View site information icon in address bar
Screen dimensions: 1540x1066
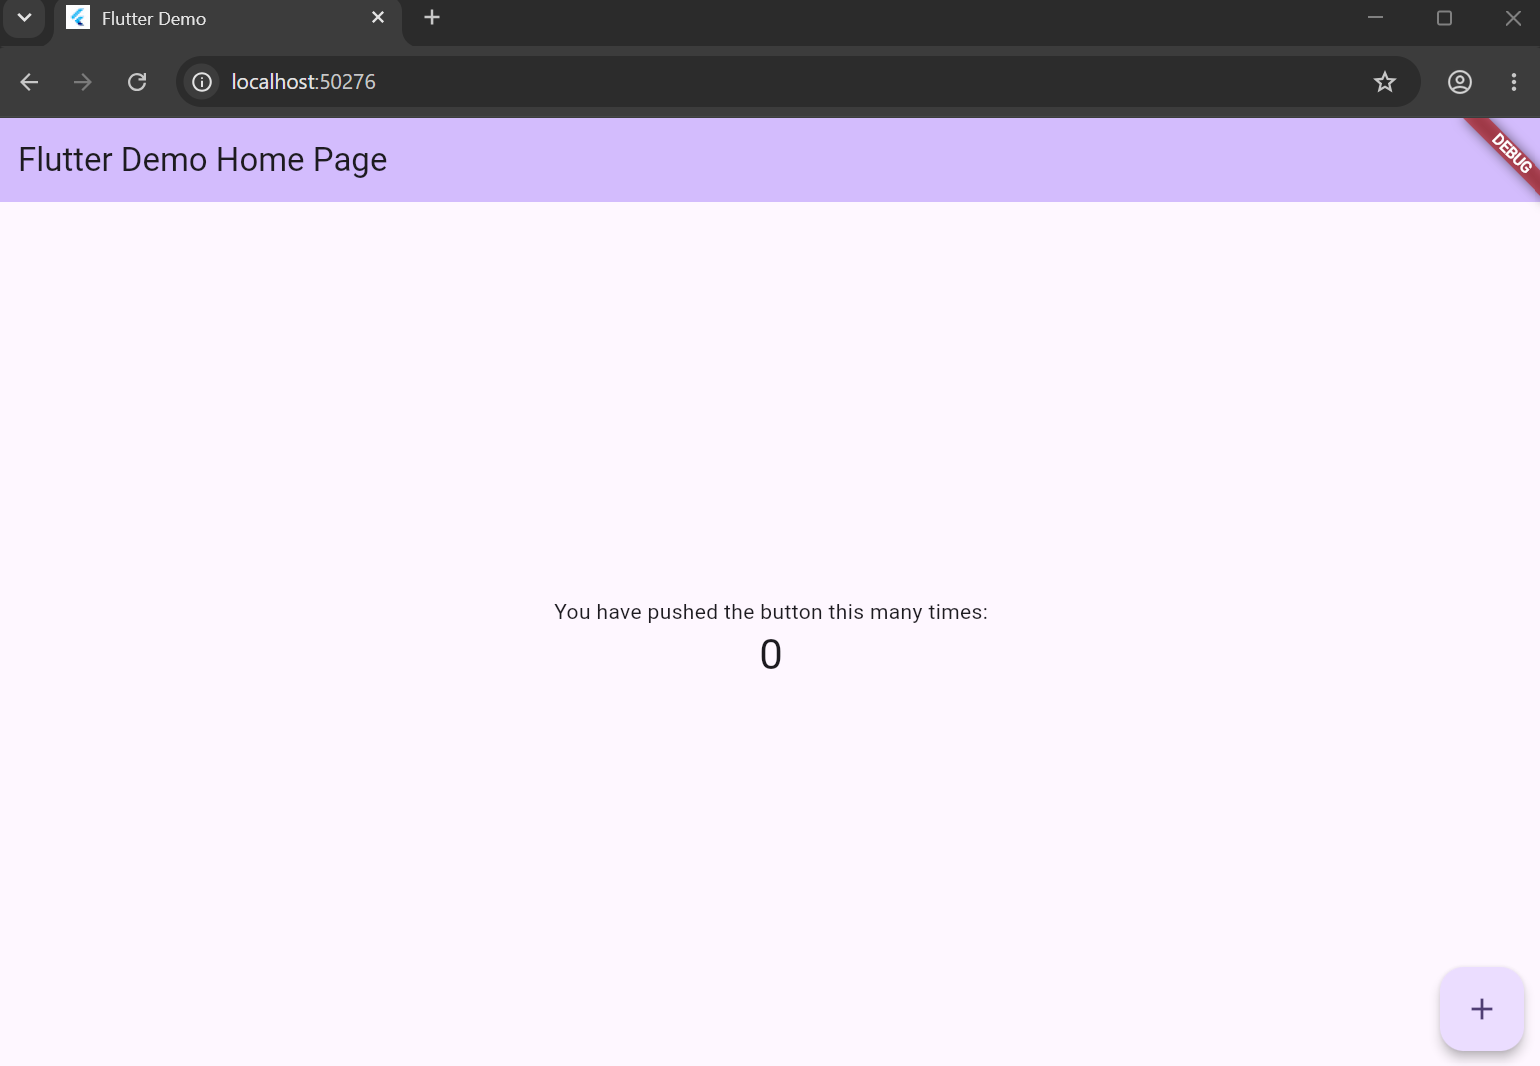pos(202,82)
